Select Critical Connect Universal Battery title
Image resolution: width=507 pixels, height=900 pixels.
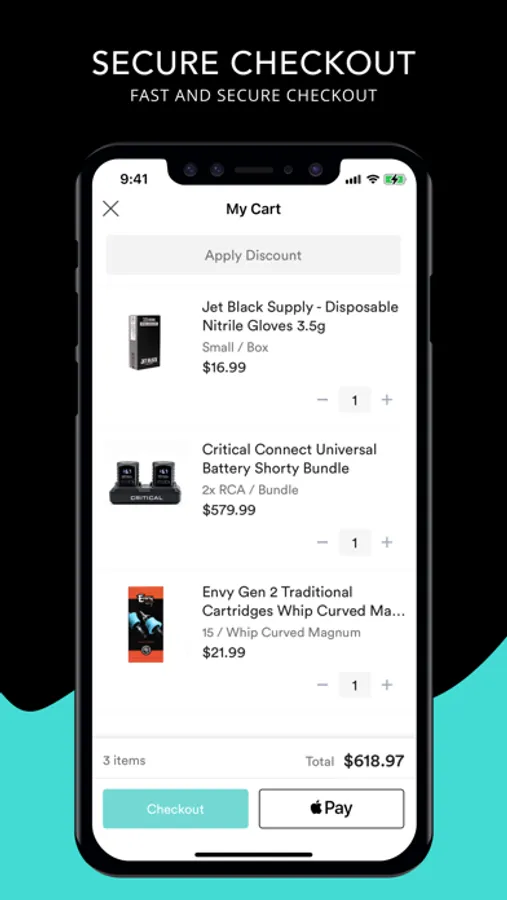click(289, 459)
